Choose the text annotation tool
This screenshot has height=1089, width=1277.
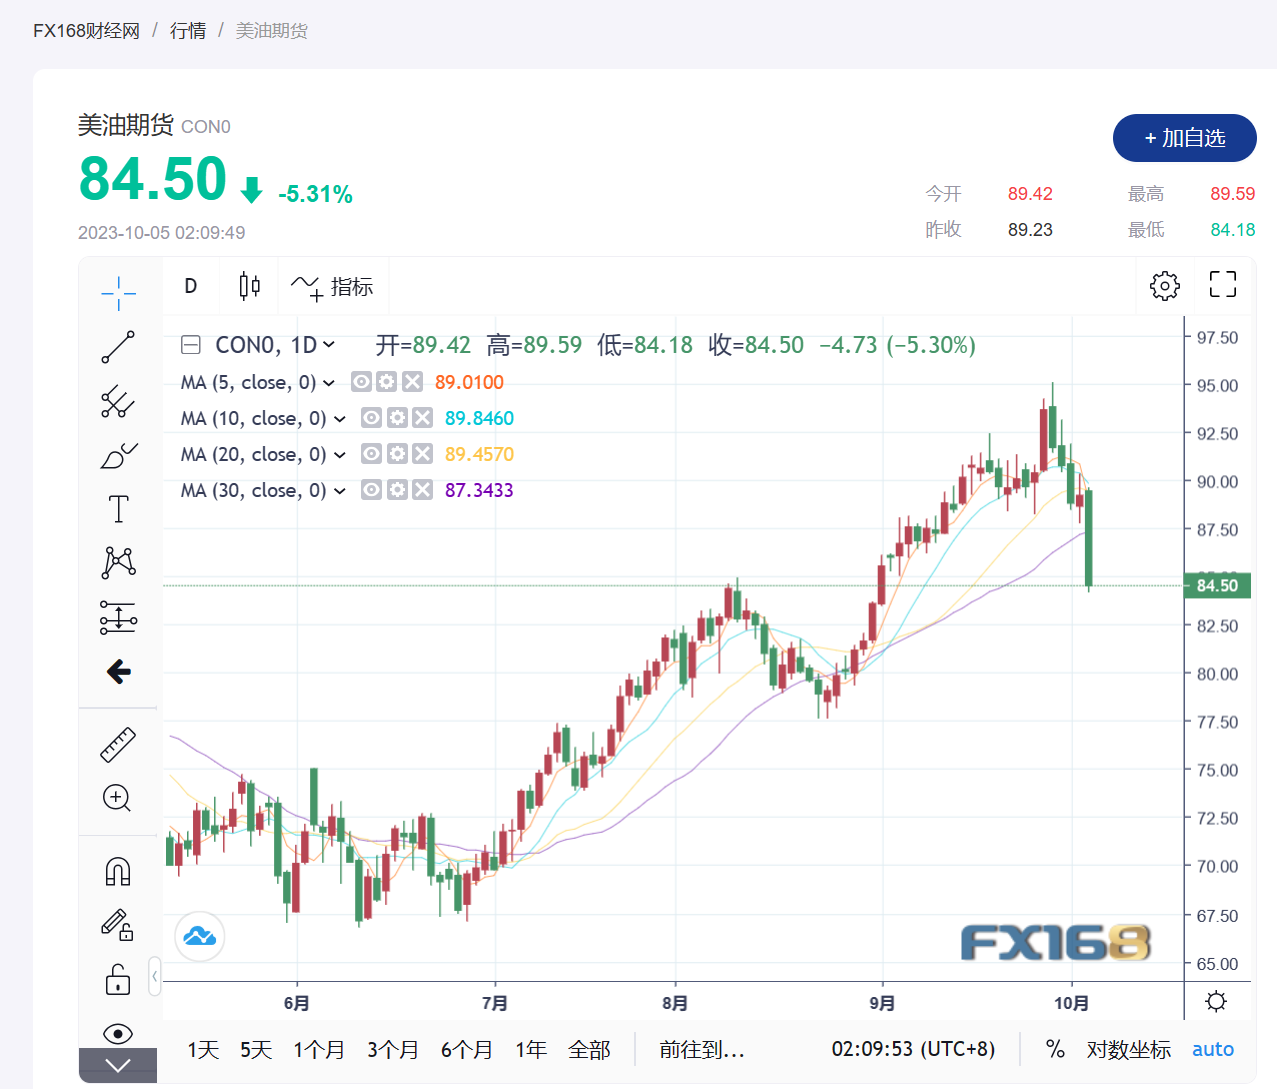tap(118, 509)
